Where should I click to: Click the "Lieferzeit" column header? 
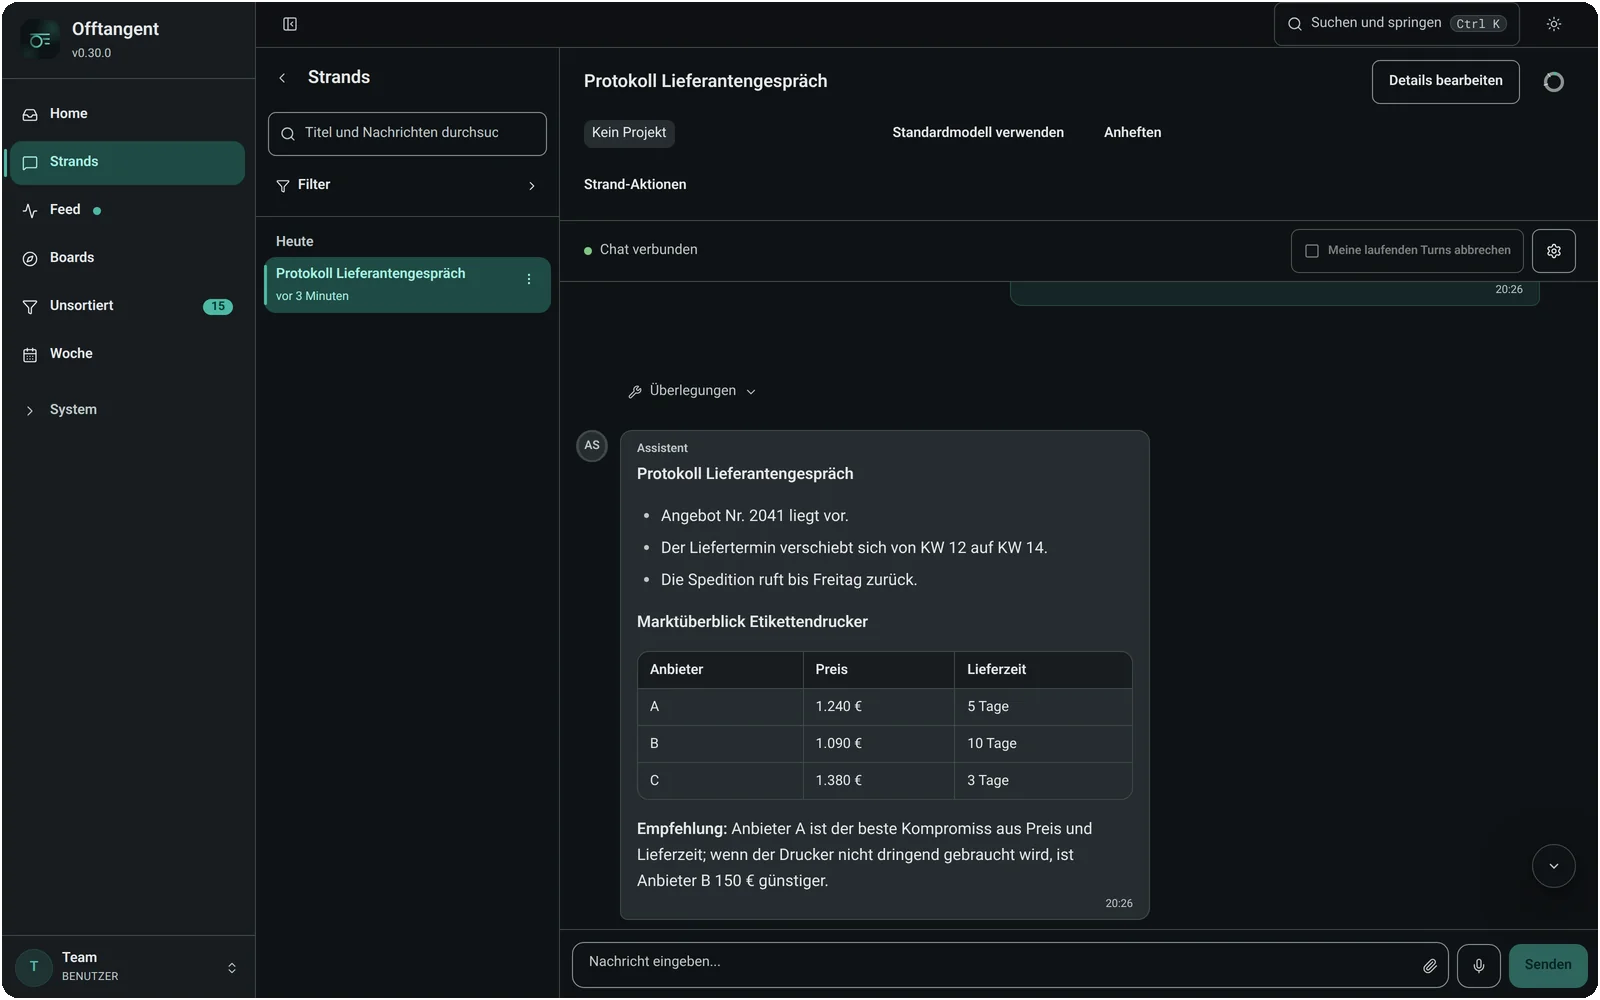tap(1043, 670)
